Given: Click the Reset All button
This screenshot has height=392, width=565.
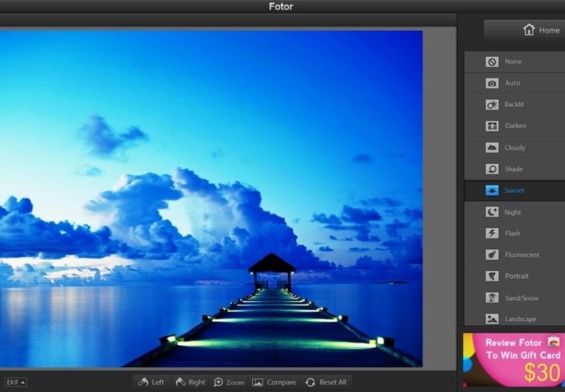Looking at the screenshot, I should pyautogui.click(x=326, y=382).
